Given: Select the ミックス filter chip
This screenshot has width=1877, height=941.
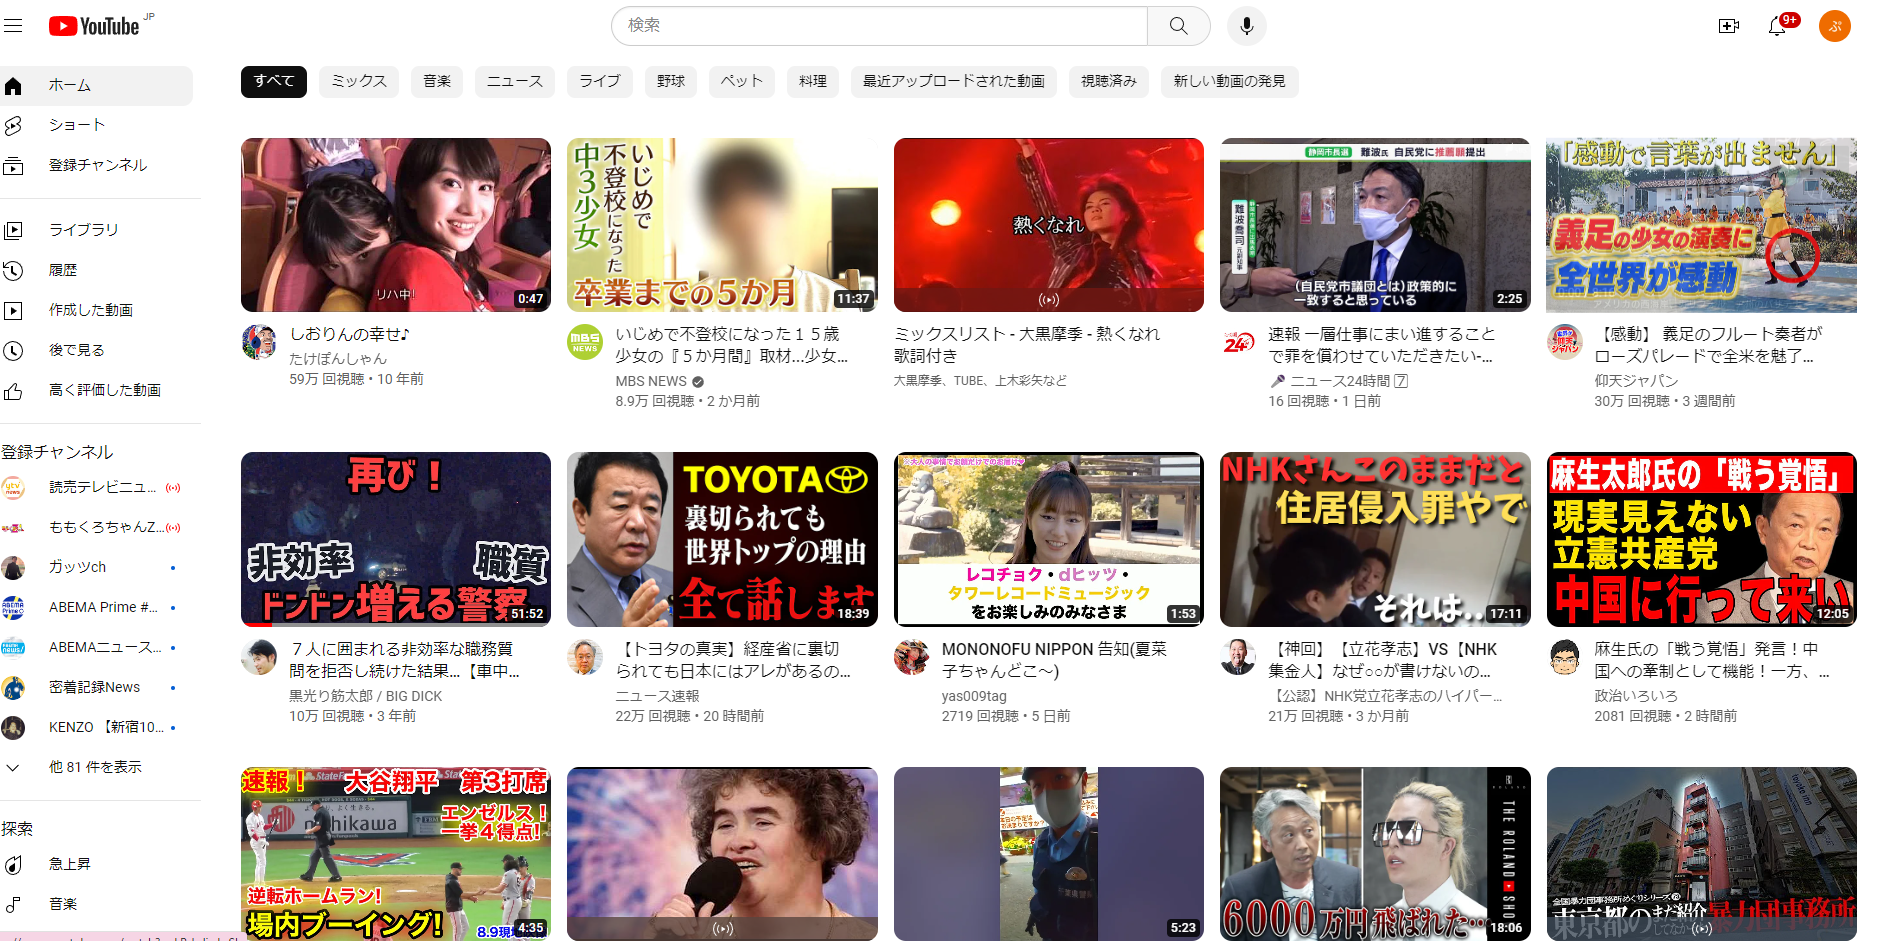Looking at the screenshot, I should [359, 81].
